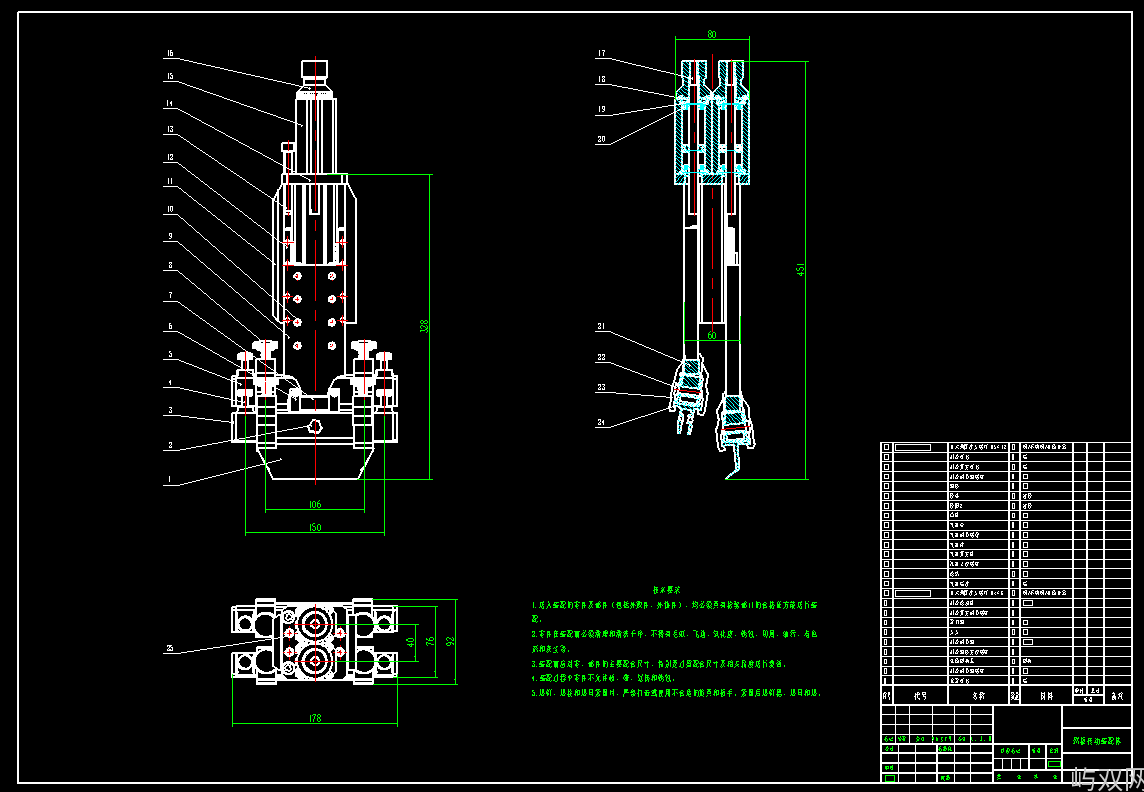Click part callout number 21

601,326
